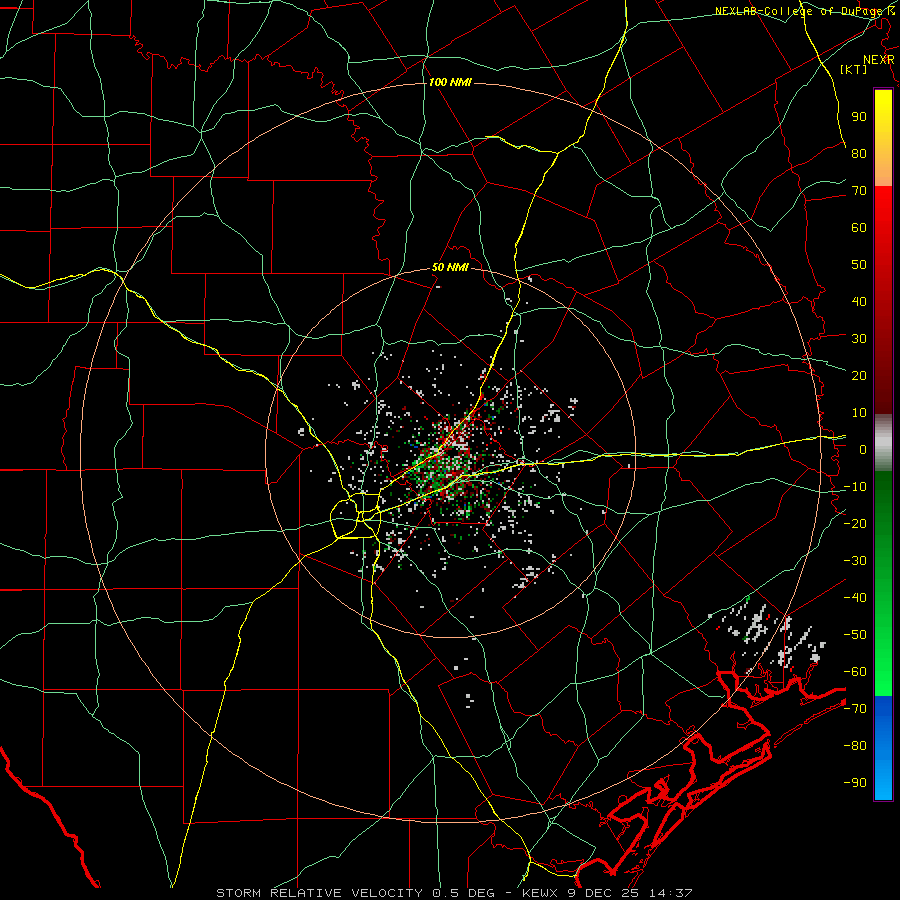Click the -90 scale label
This screenshot has width=900, height=900.
point(855,783)
